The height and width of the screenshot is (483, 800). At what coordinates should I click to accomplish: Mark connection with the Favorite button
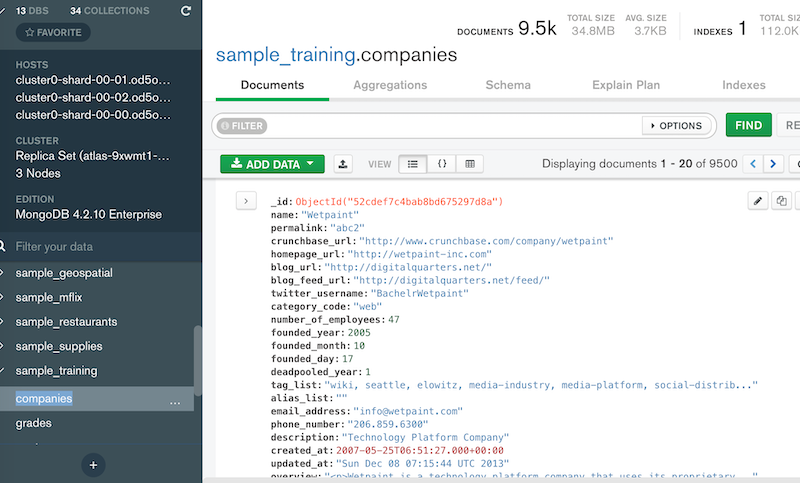[x=53, y=32]
